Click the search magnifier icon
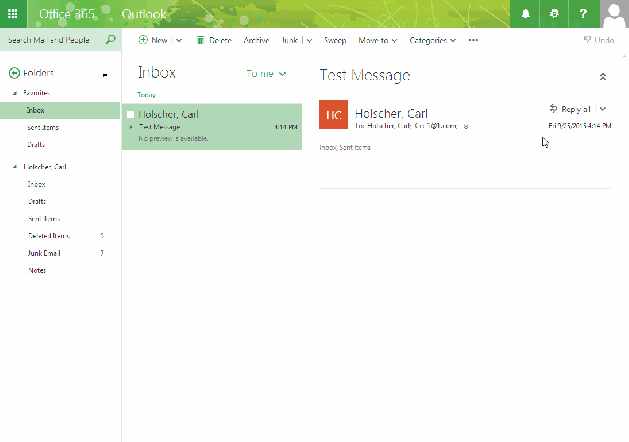Screen dimensions: 629x442 coord(110,40)
